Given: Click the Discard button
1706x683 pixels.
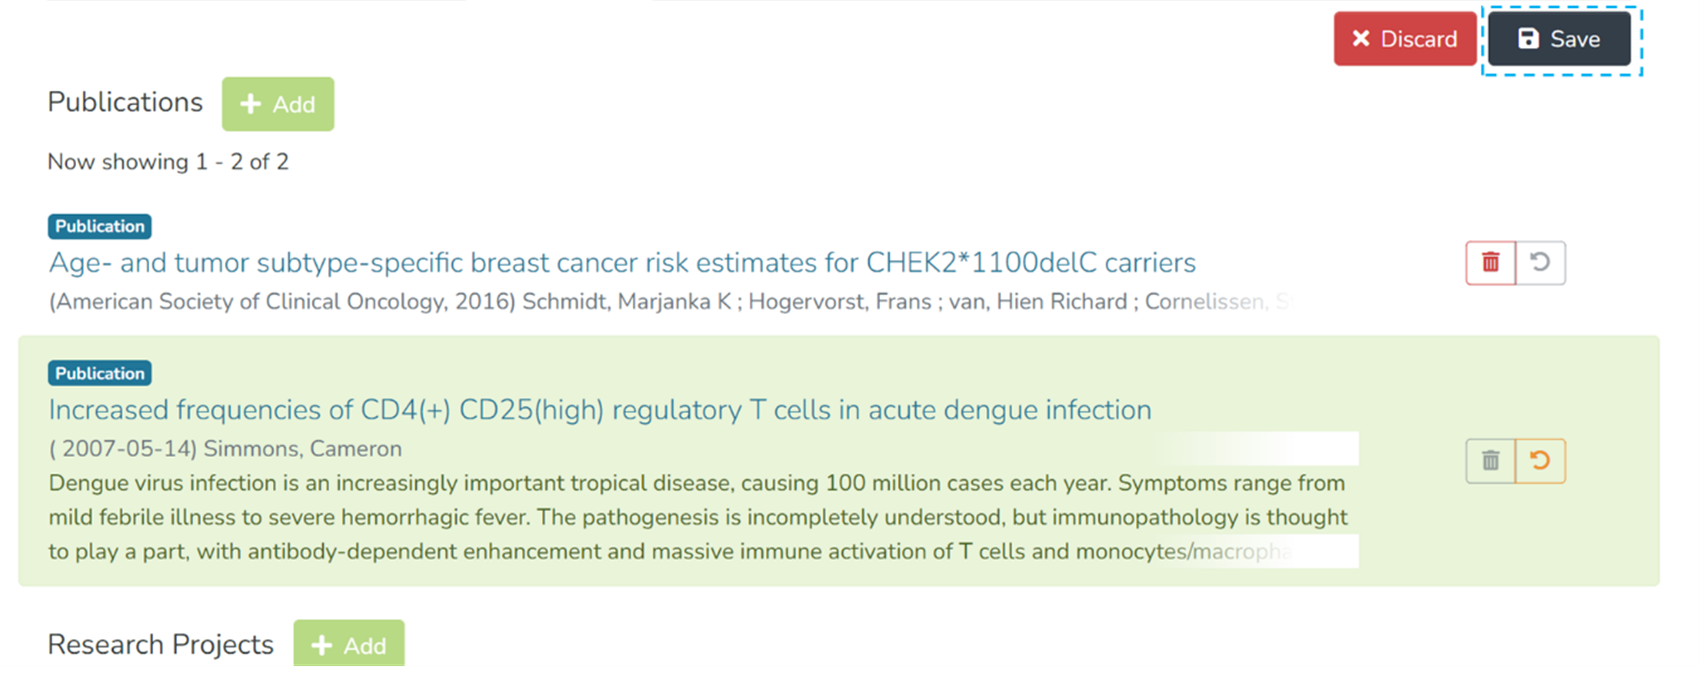Looking at the screenshot, I should pyautogui.click(x=1404, y=39).
